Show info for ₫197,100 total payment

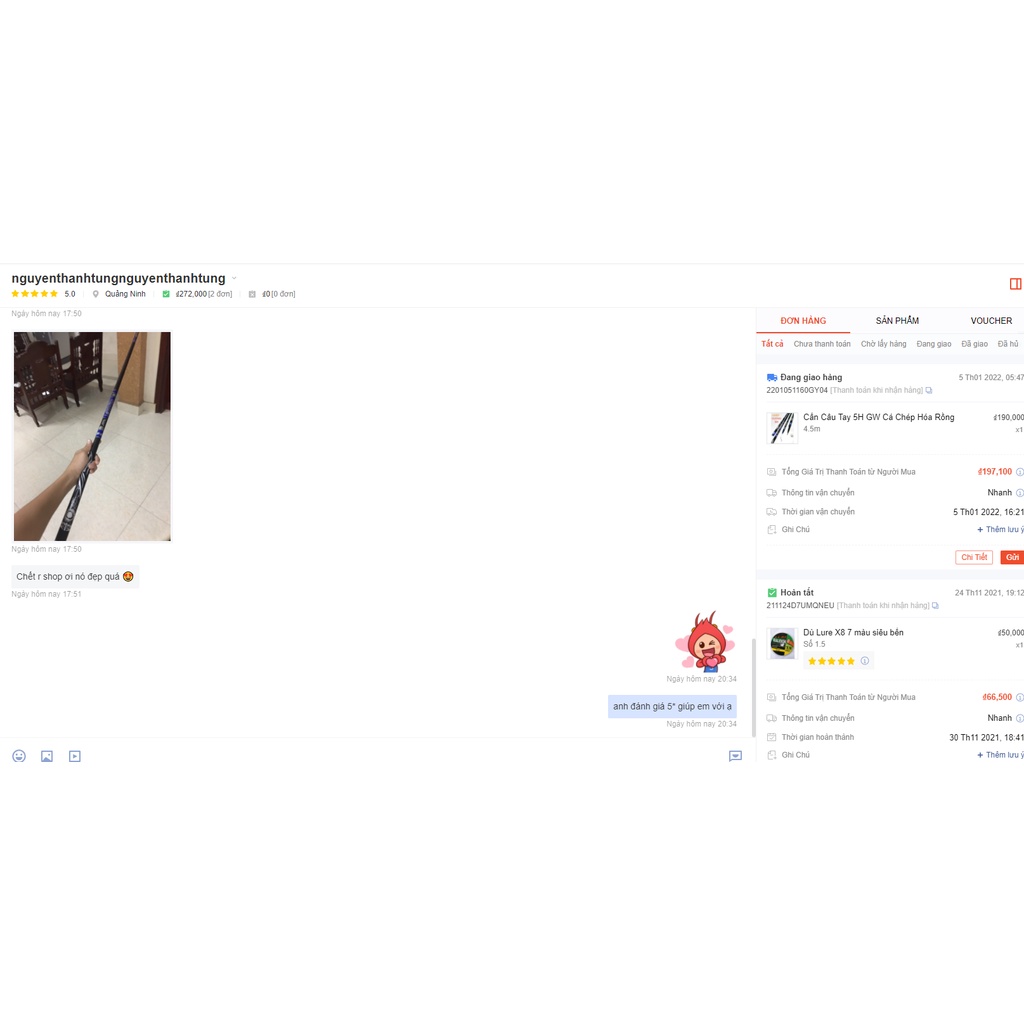[x=1019, y=472]
